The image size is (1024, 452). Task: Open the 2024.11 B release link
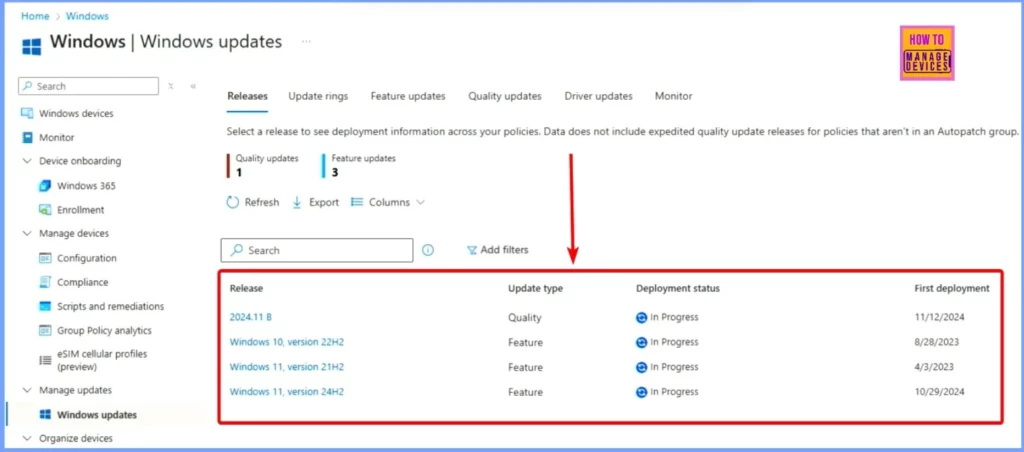coord(251,317)
